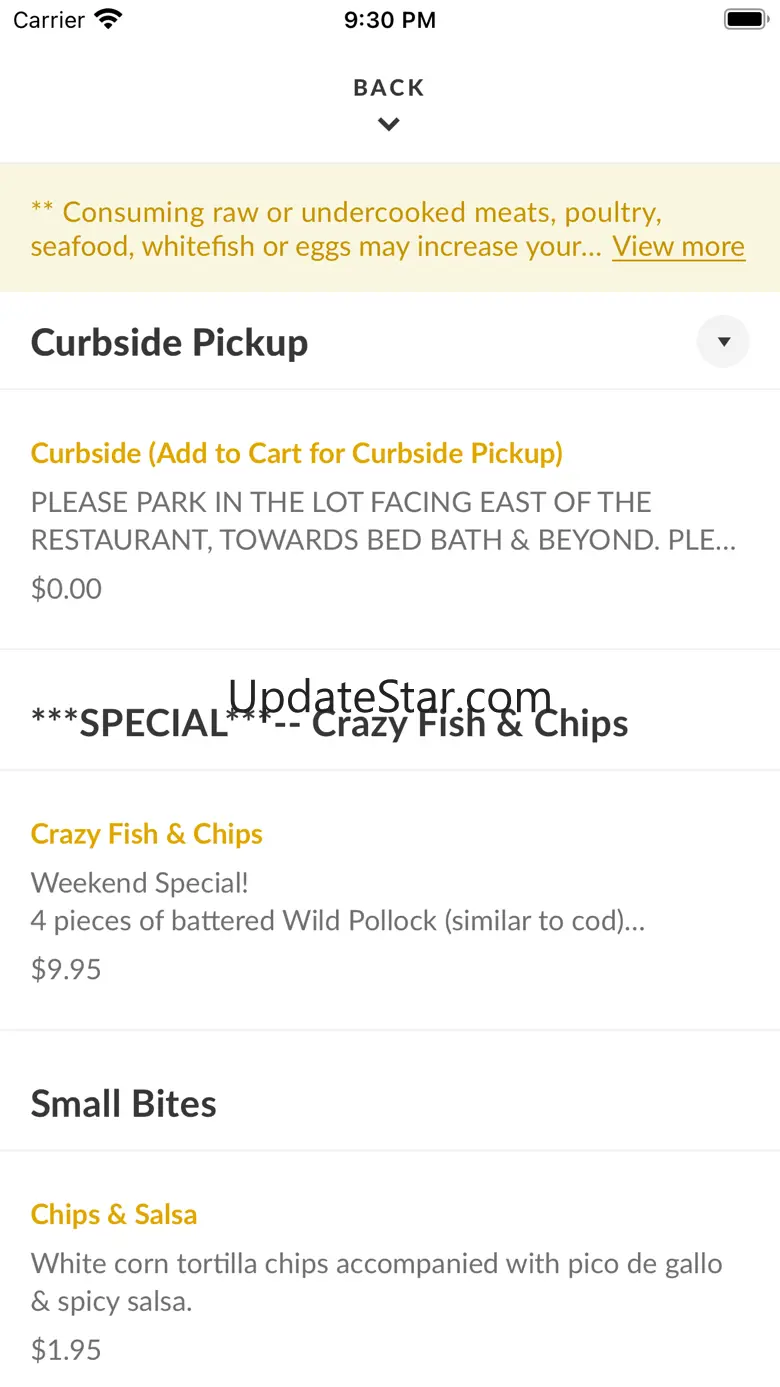780x1387 pixels.
Task: Tap the $9.95 price of Crazy Fish & Chips
Action: pos(66,969)
